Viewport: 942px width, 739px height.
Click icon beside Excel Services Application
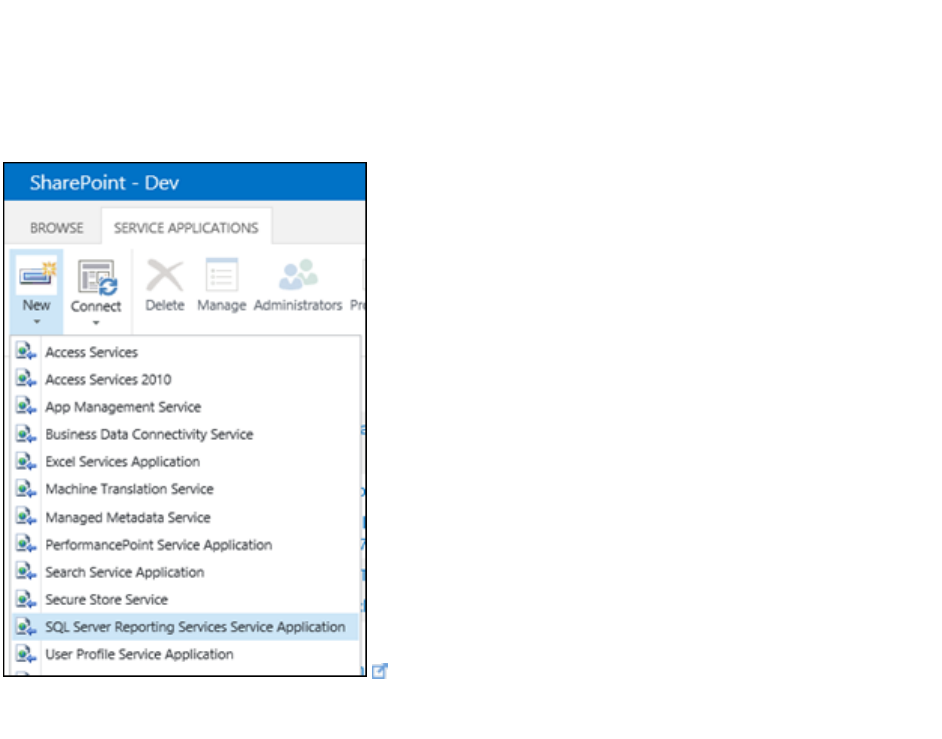click(26, 461)
